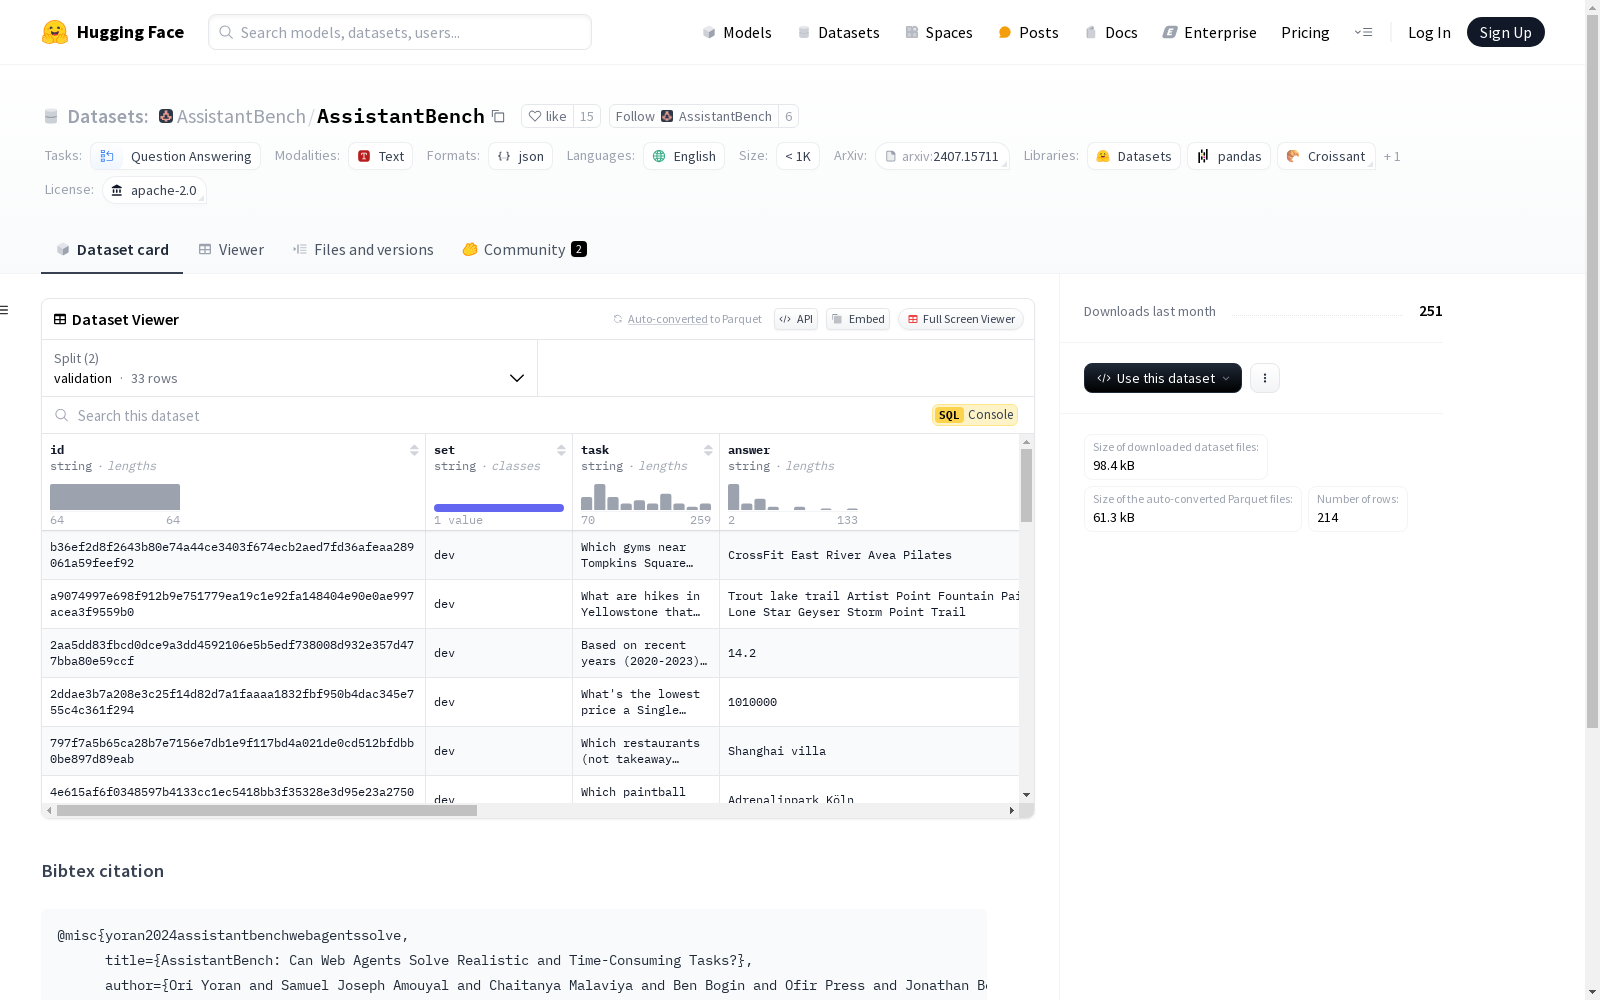The height and width of the screenshot is (1000, 1600).
Task: Click the Croissant library tag
Action: tap(1326, 156)
